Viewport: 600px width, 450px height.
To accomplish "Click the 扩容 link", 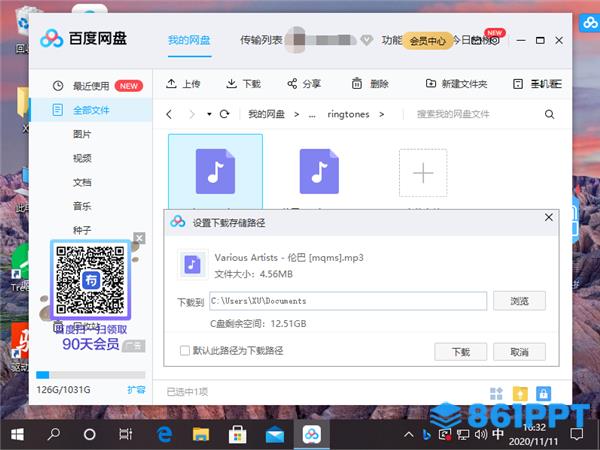I will 136,390.
